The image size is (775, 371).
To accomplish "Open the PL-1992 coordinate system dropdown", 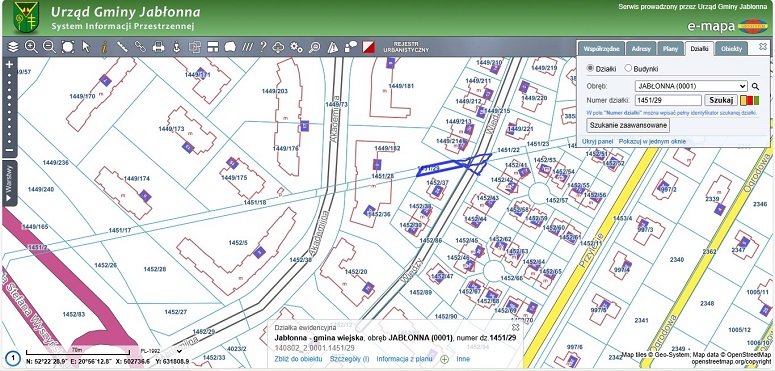I will [x=162, y=351].
